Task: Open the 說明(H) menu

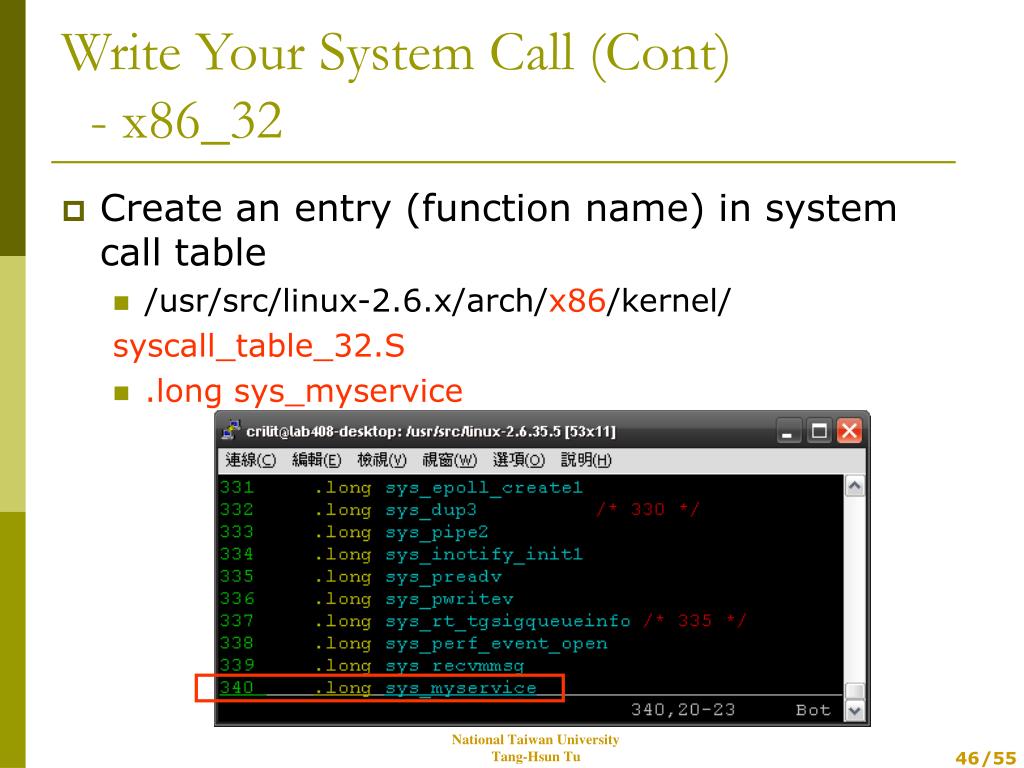Action: tap(586, 460)
